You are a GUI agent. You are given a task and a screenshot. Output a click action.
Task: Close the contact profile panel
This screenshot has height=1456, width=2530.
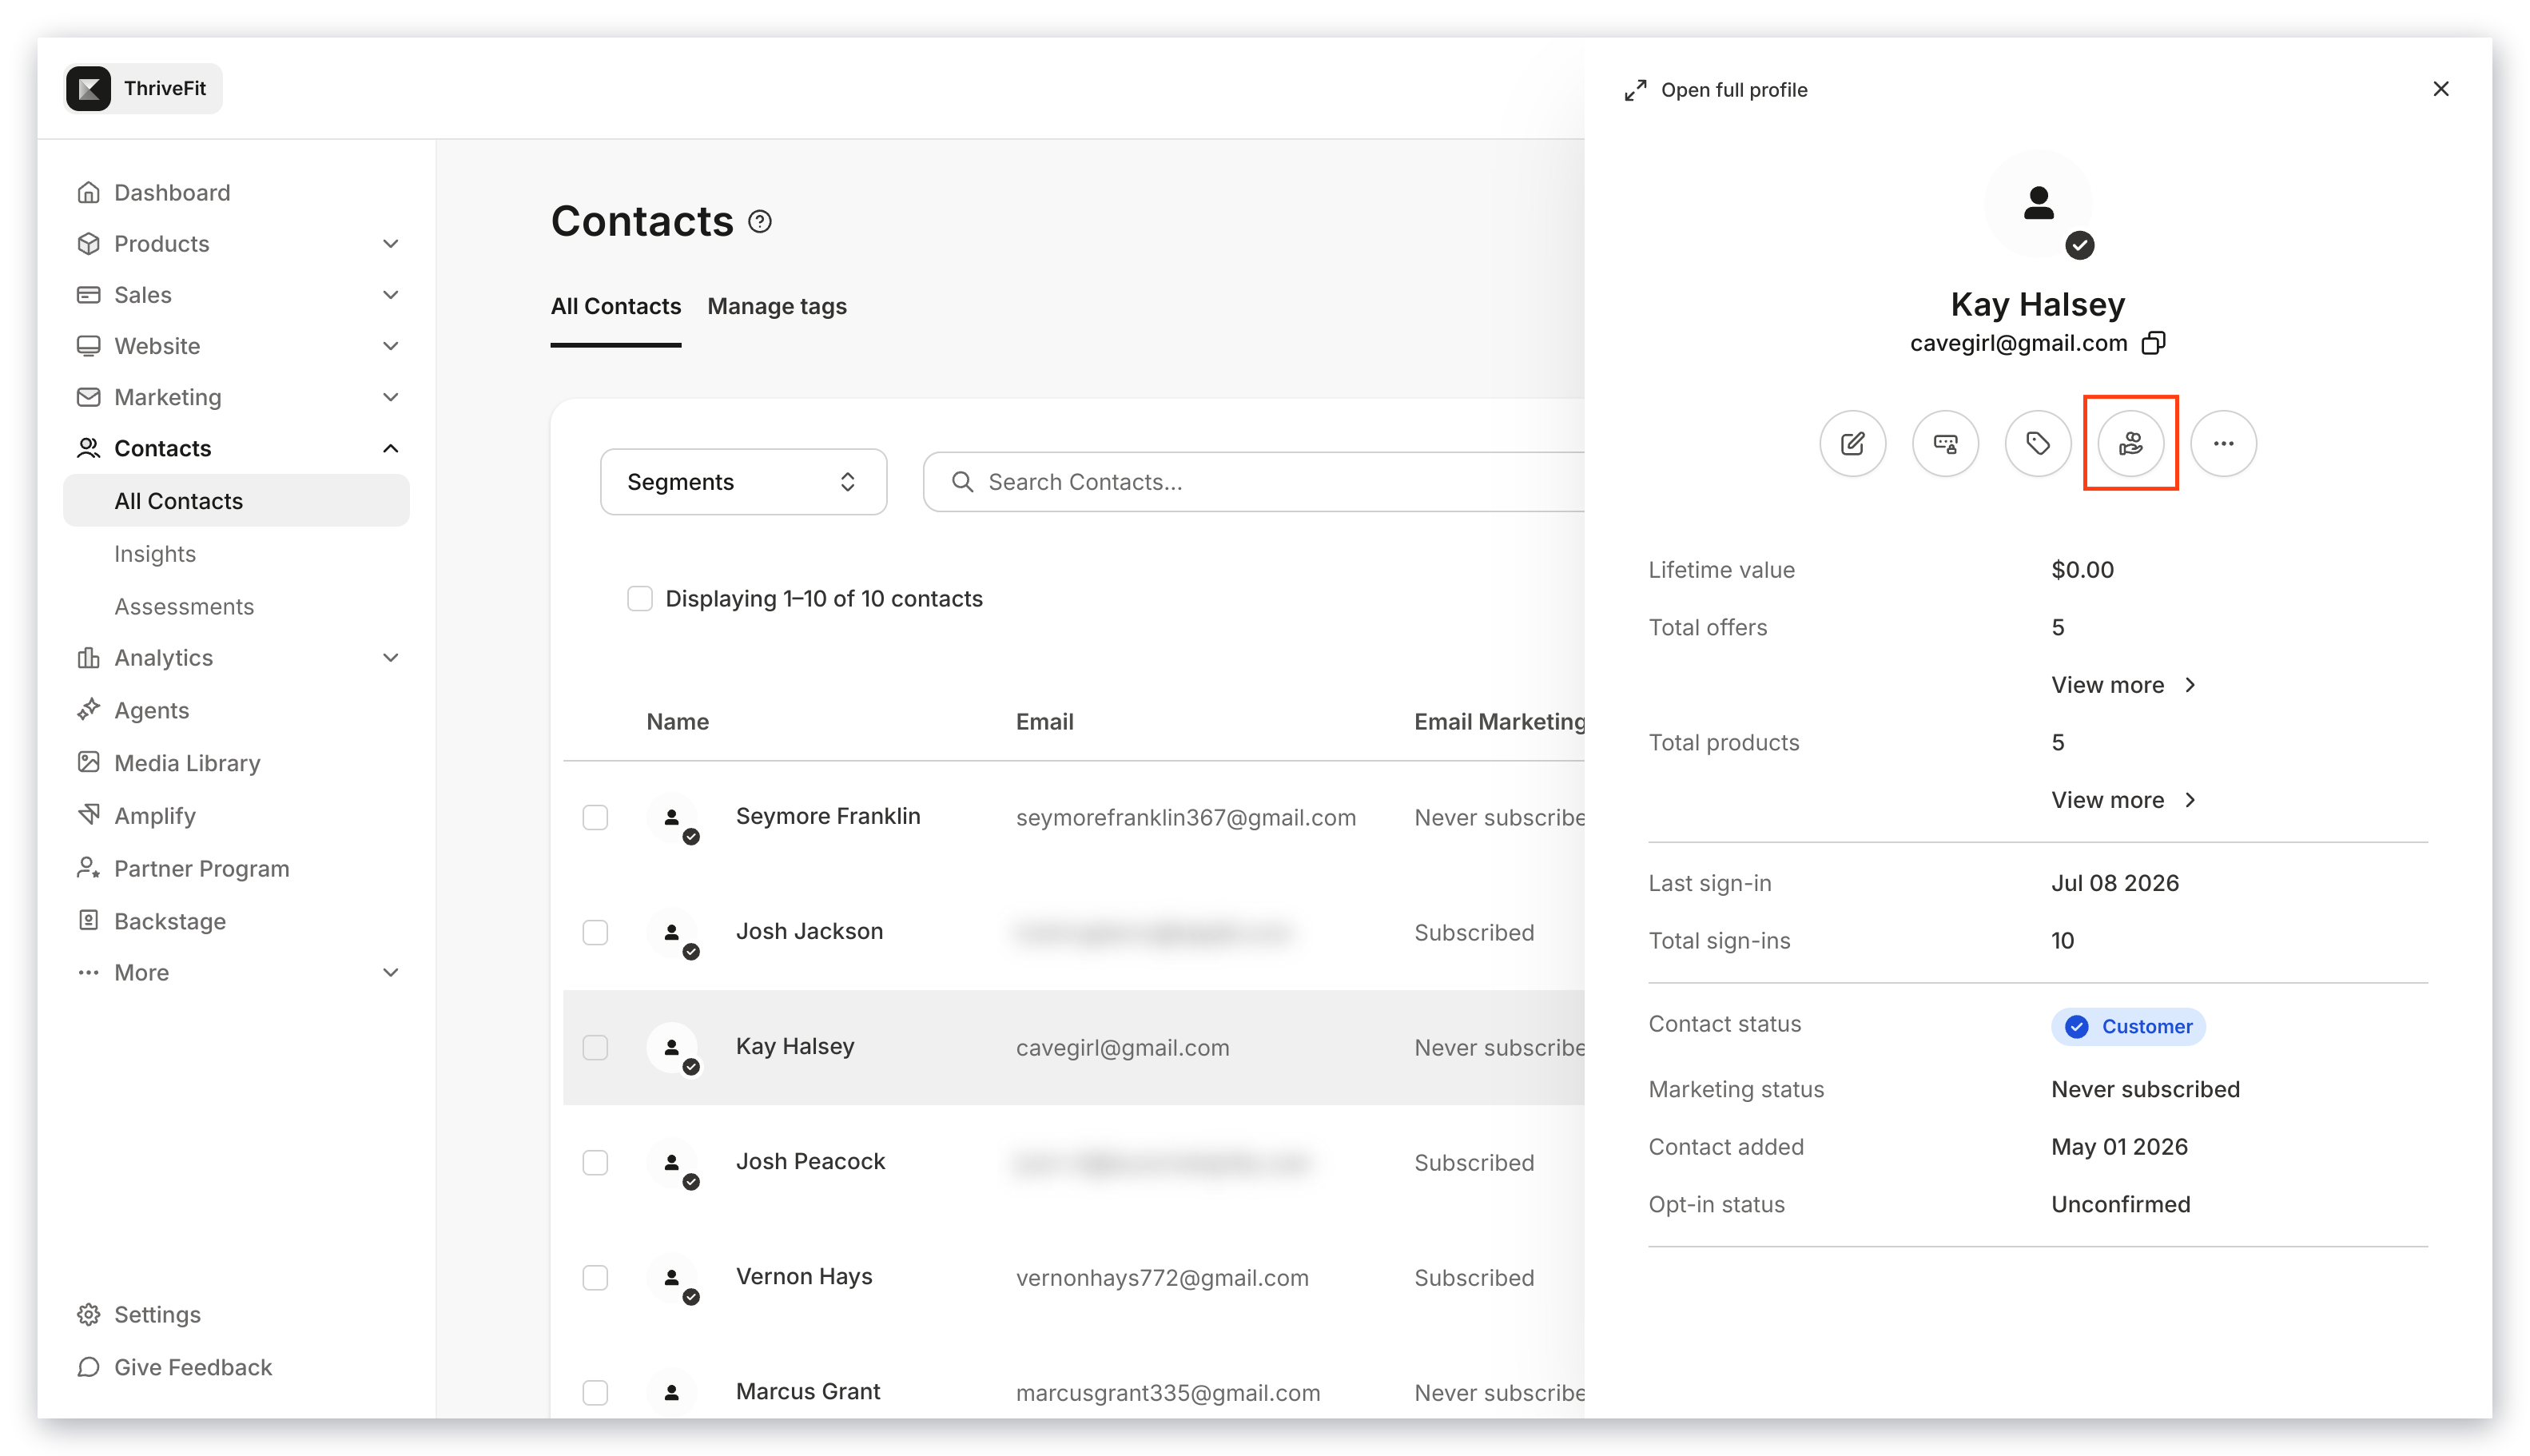click(x=2440, y=89)
